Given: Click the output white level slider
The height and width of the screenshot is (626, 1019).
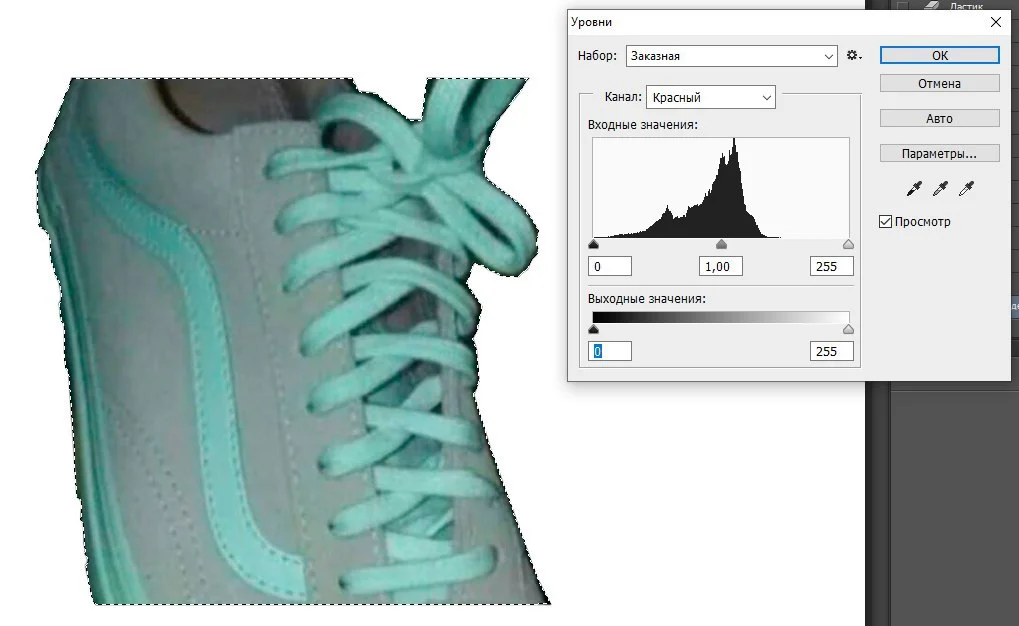Looking at the screenshot, I should pyautogui.click(x=848, y=330).
